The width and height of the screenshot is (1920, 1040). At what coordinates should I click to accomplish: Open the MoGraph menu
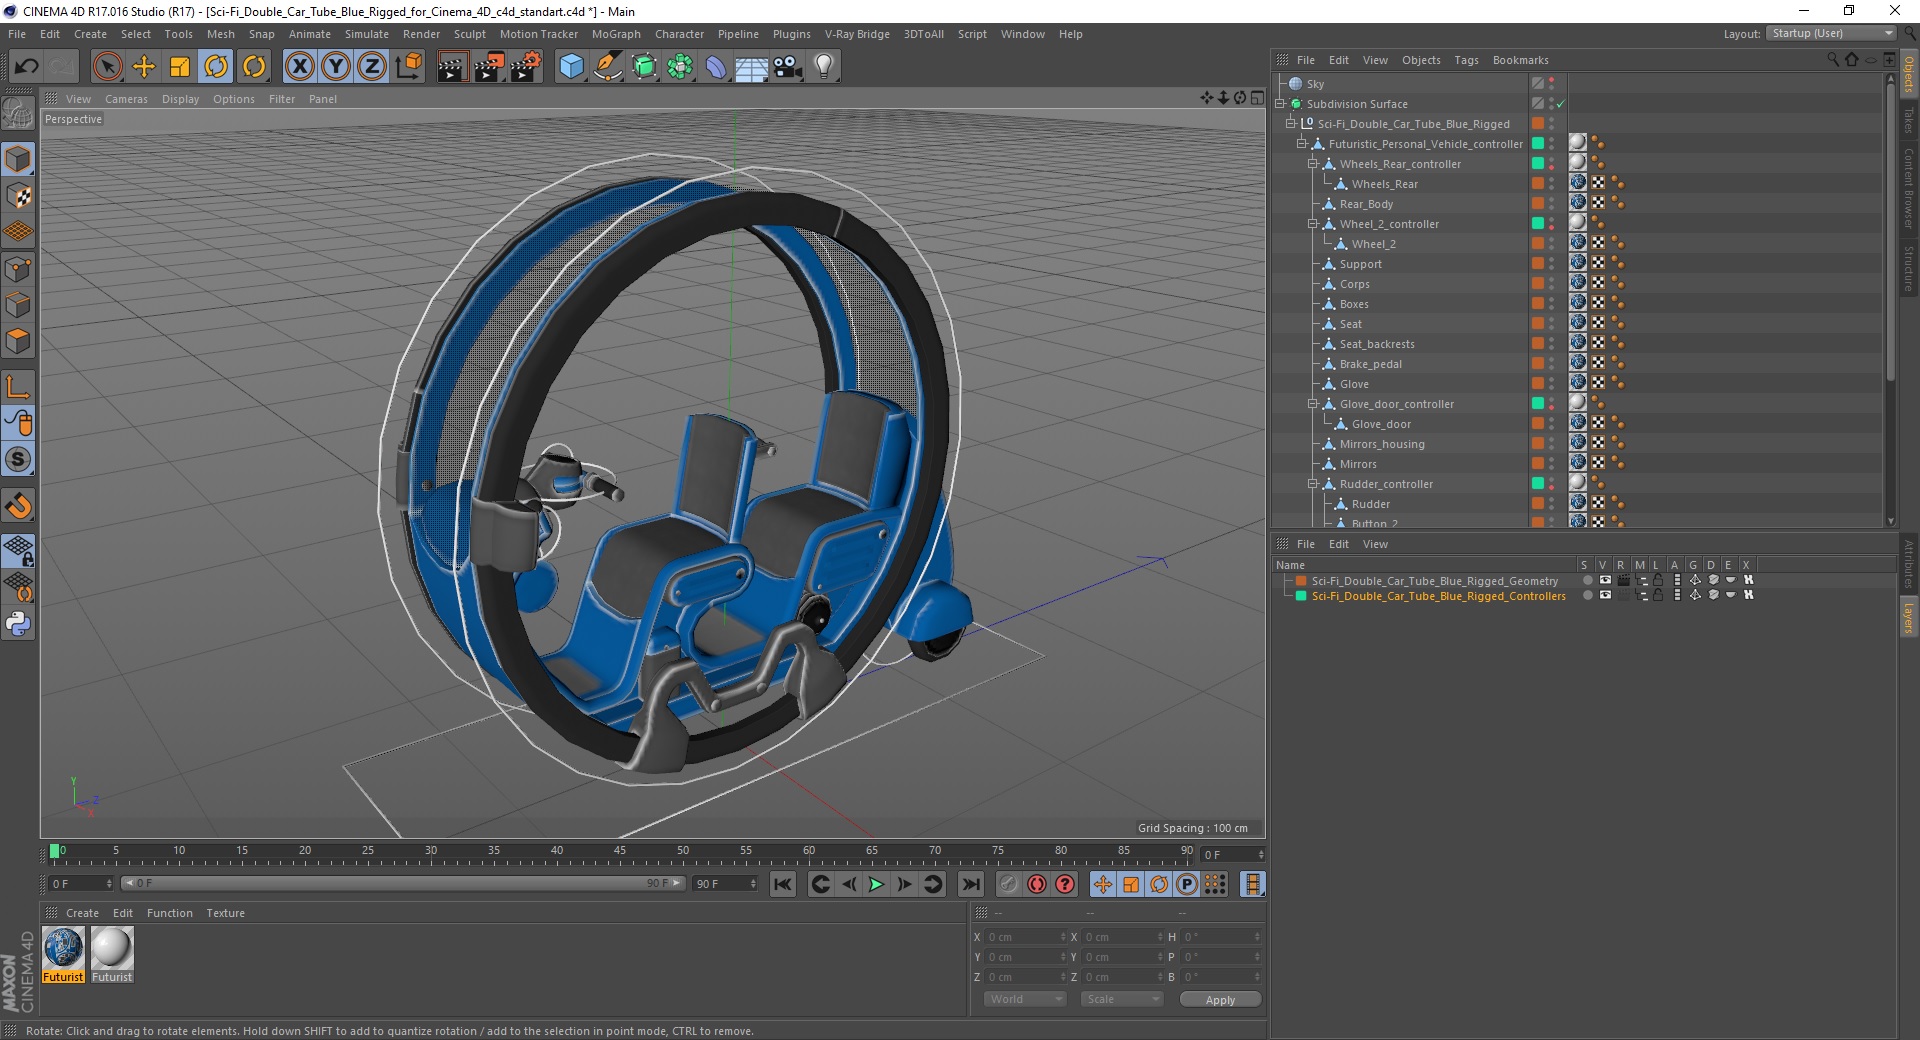(615, 34)
